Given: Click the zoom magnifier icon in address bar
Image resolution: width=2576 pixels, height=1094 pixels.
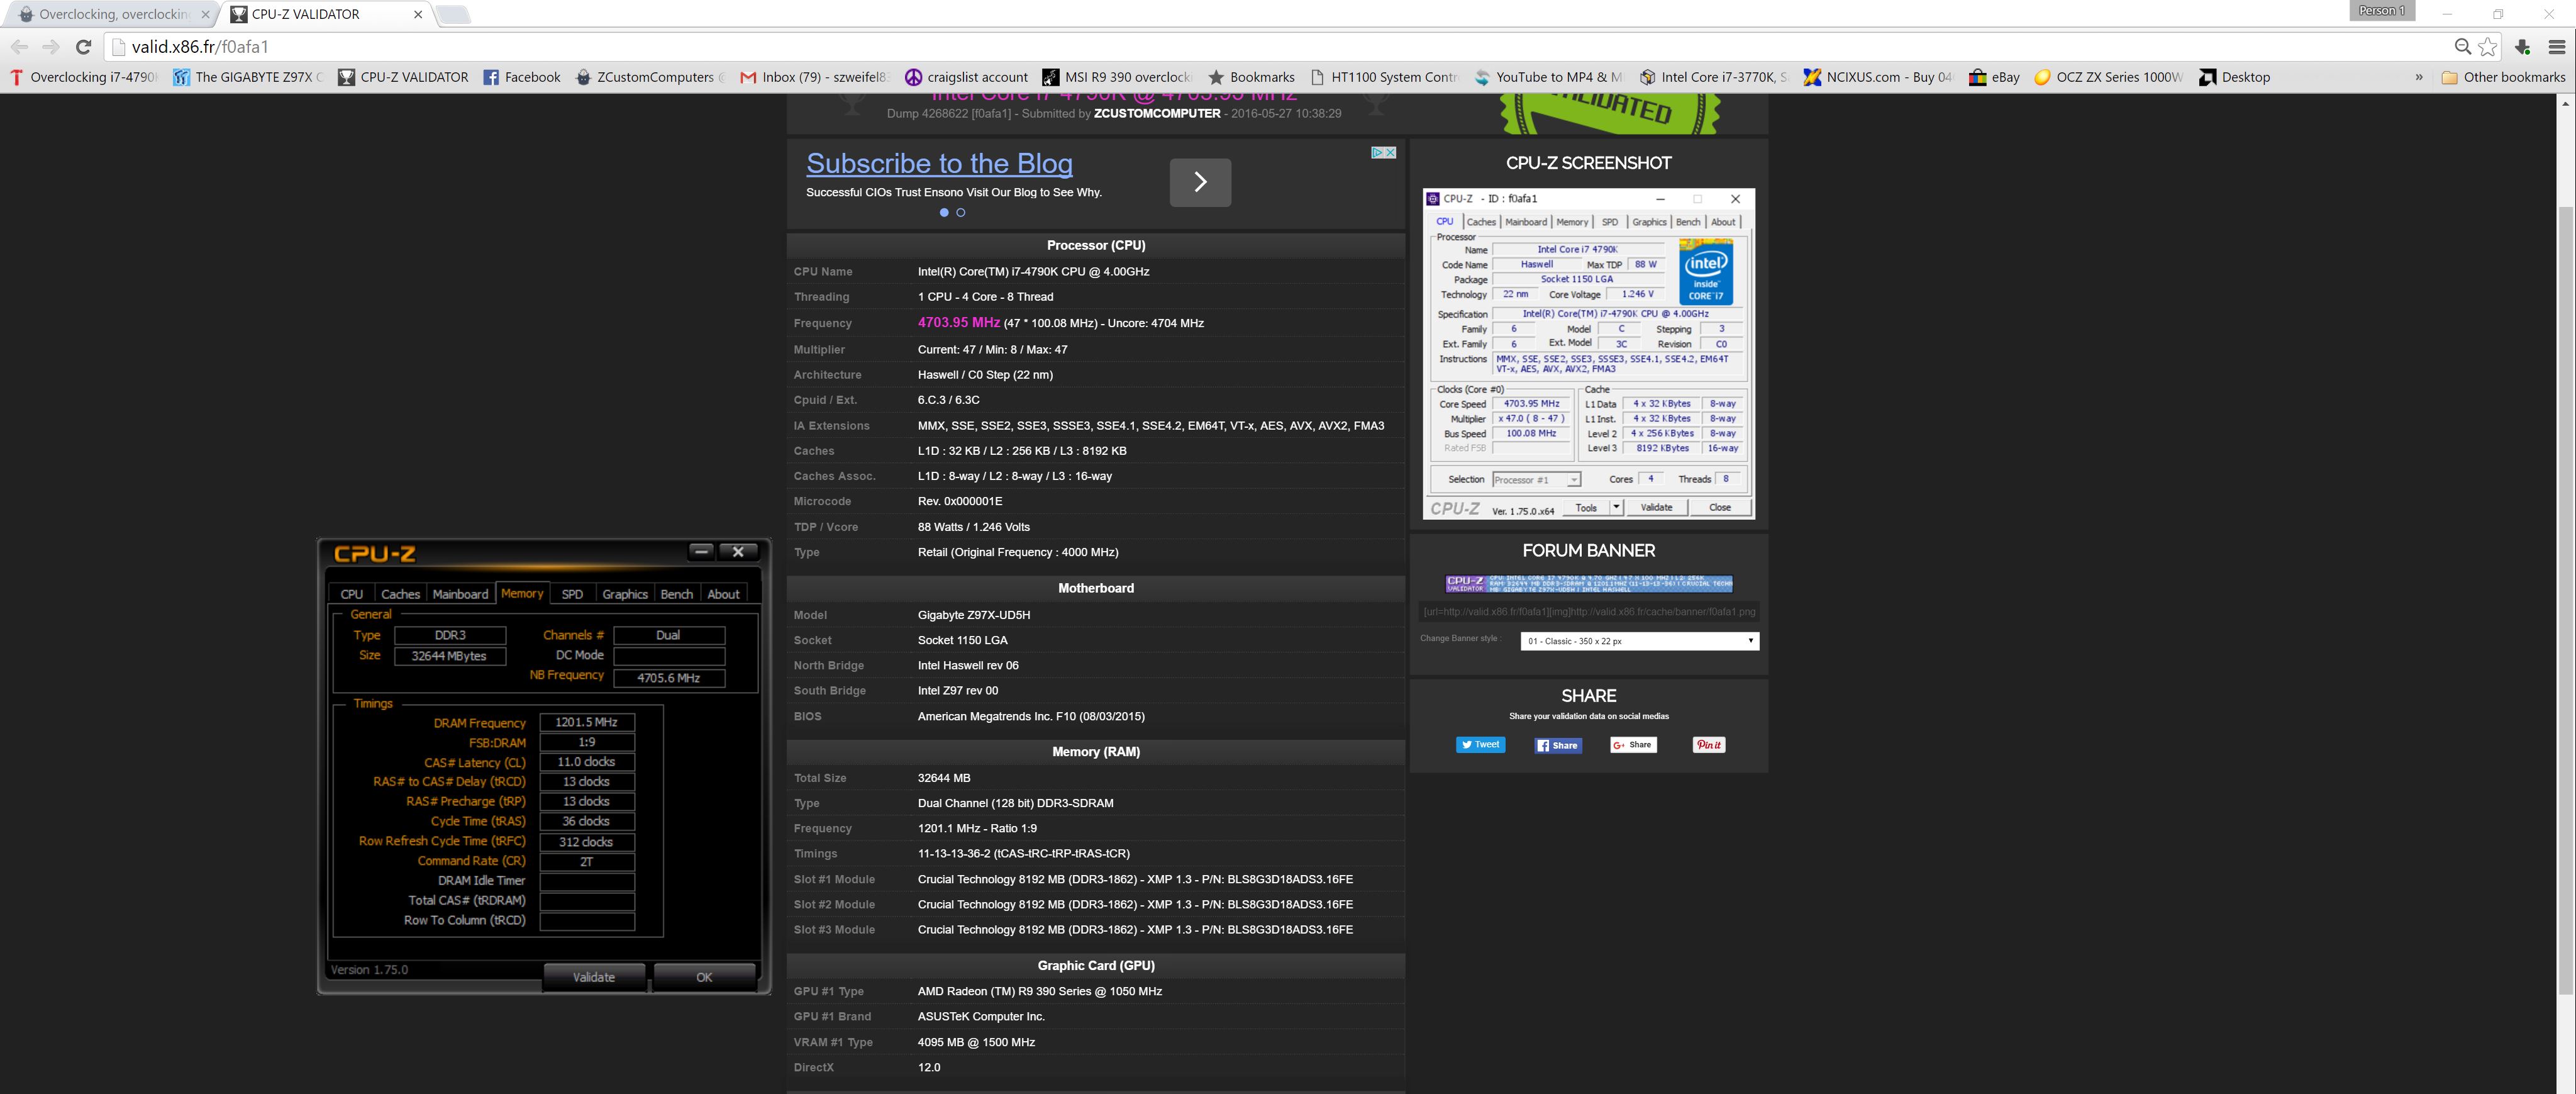Looking at the screenshot, I should (x=2463, y=47).
